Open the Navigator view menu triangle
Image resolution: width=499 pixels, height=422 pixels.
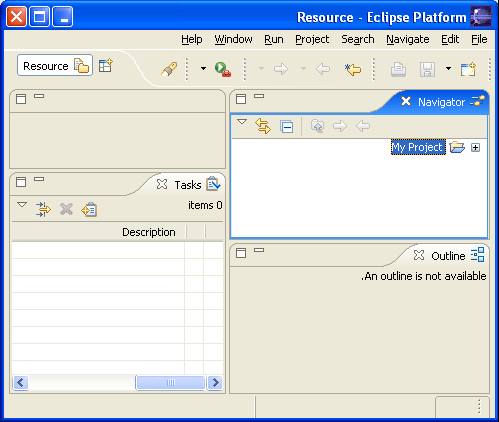point(242,122)
